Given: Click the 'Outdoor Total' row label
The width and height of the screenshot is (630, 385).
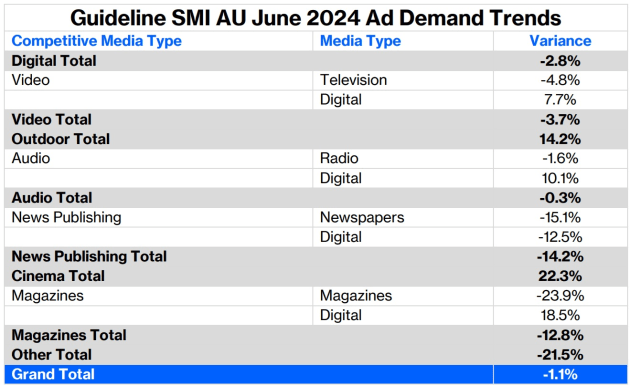Looking at the screenshot, I should 61,139.
